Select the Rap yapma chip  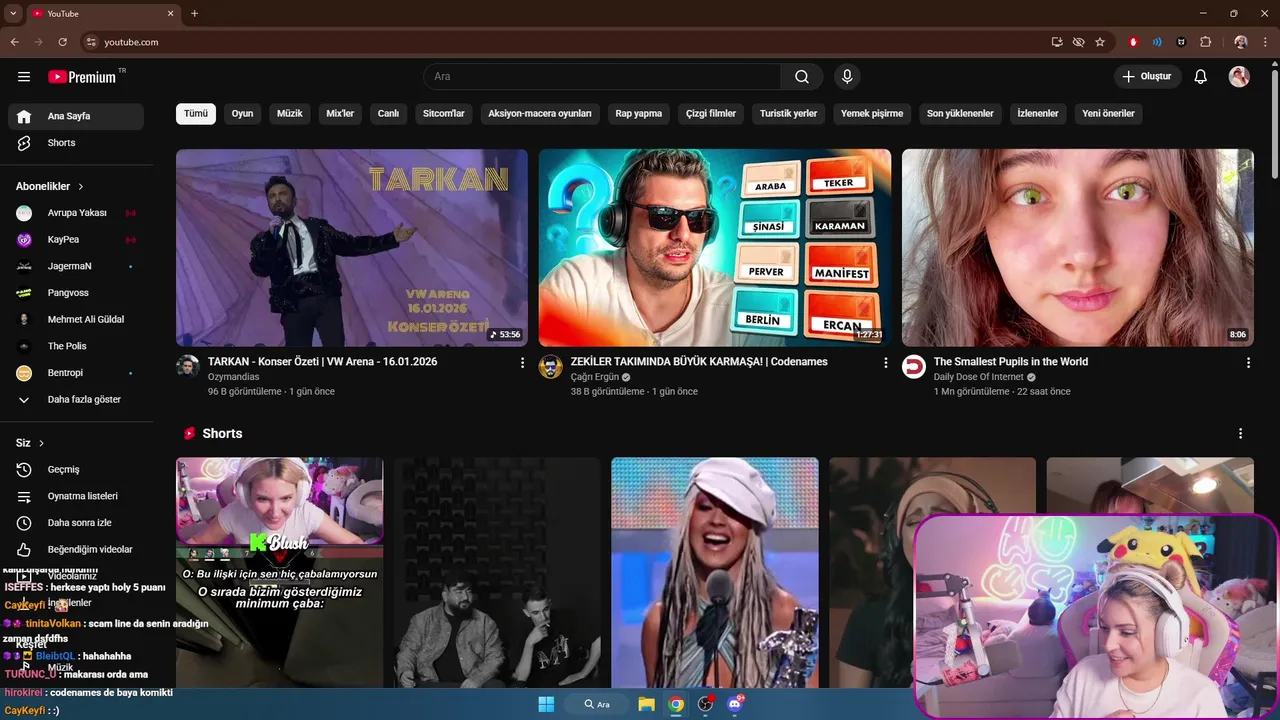click(639, 114)
